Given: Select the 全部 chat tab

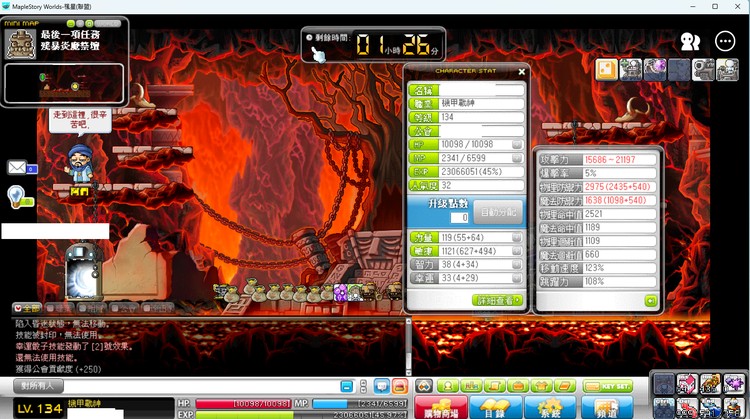Looking at the screenshot, I should pos(27,309).
